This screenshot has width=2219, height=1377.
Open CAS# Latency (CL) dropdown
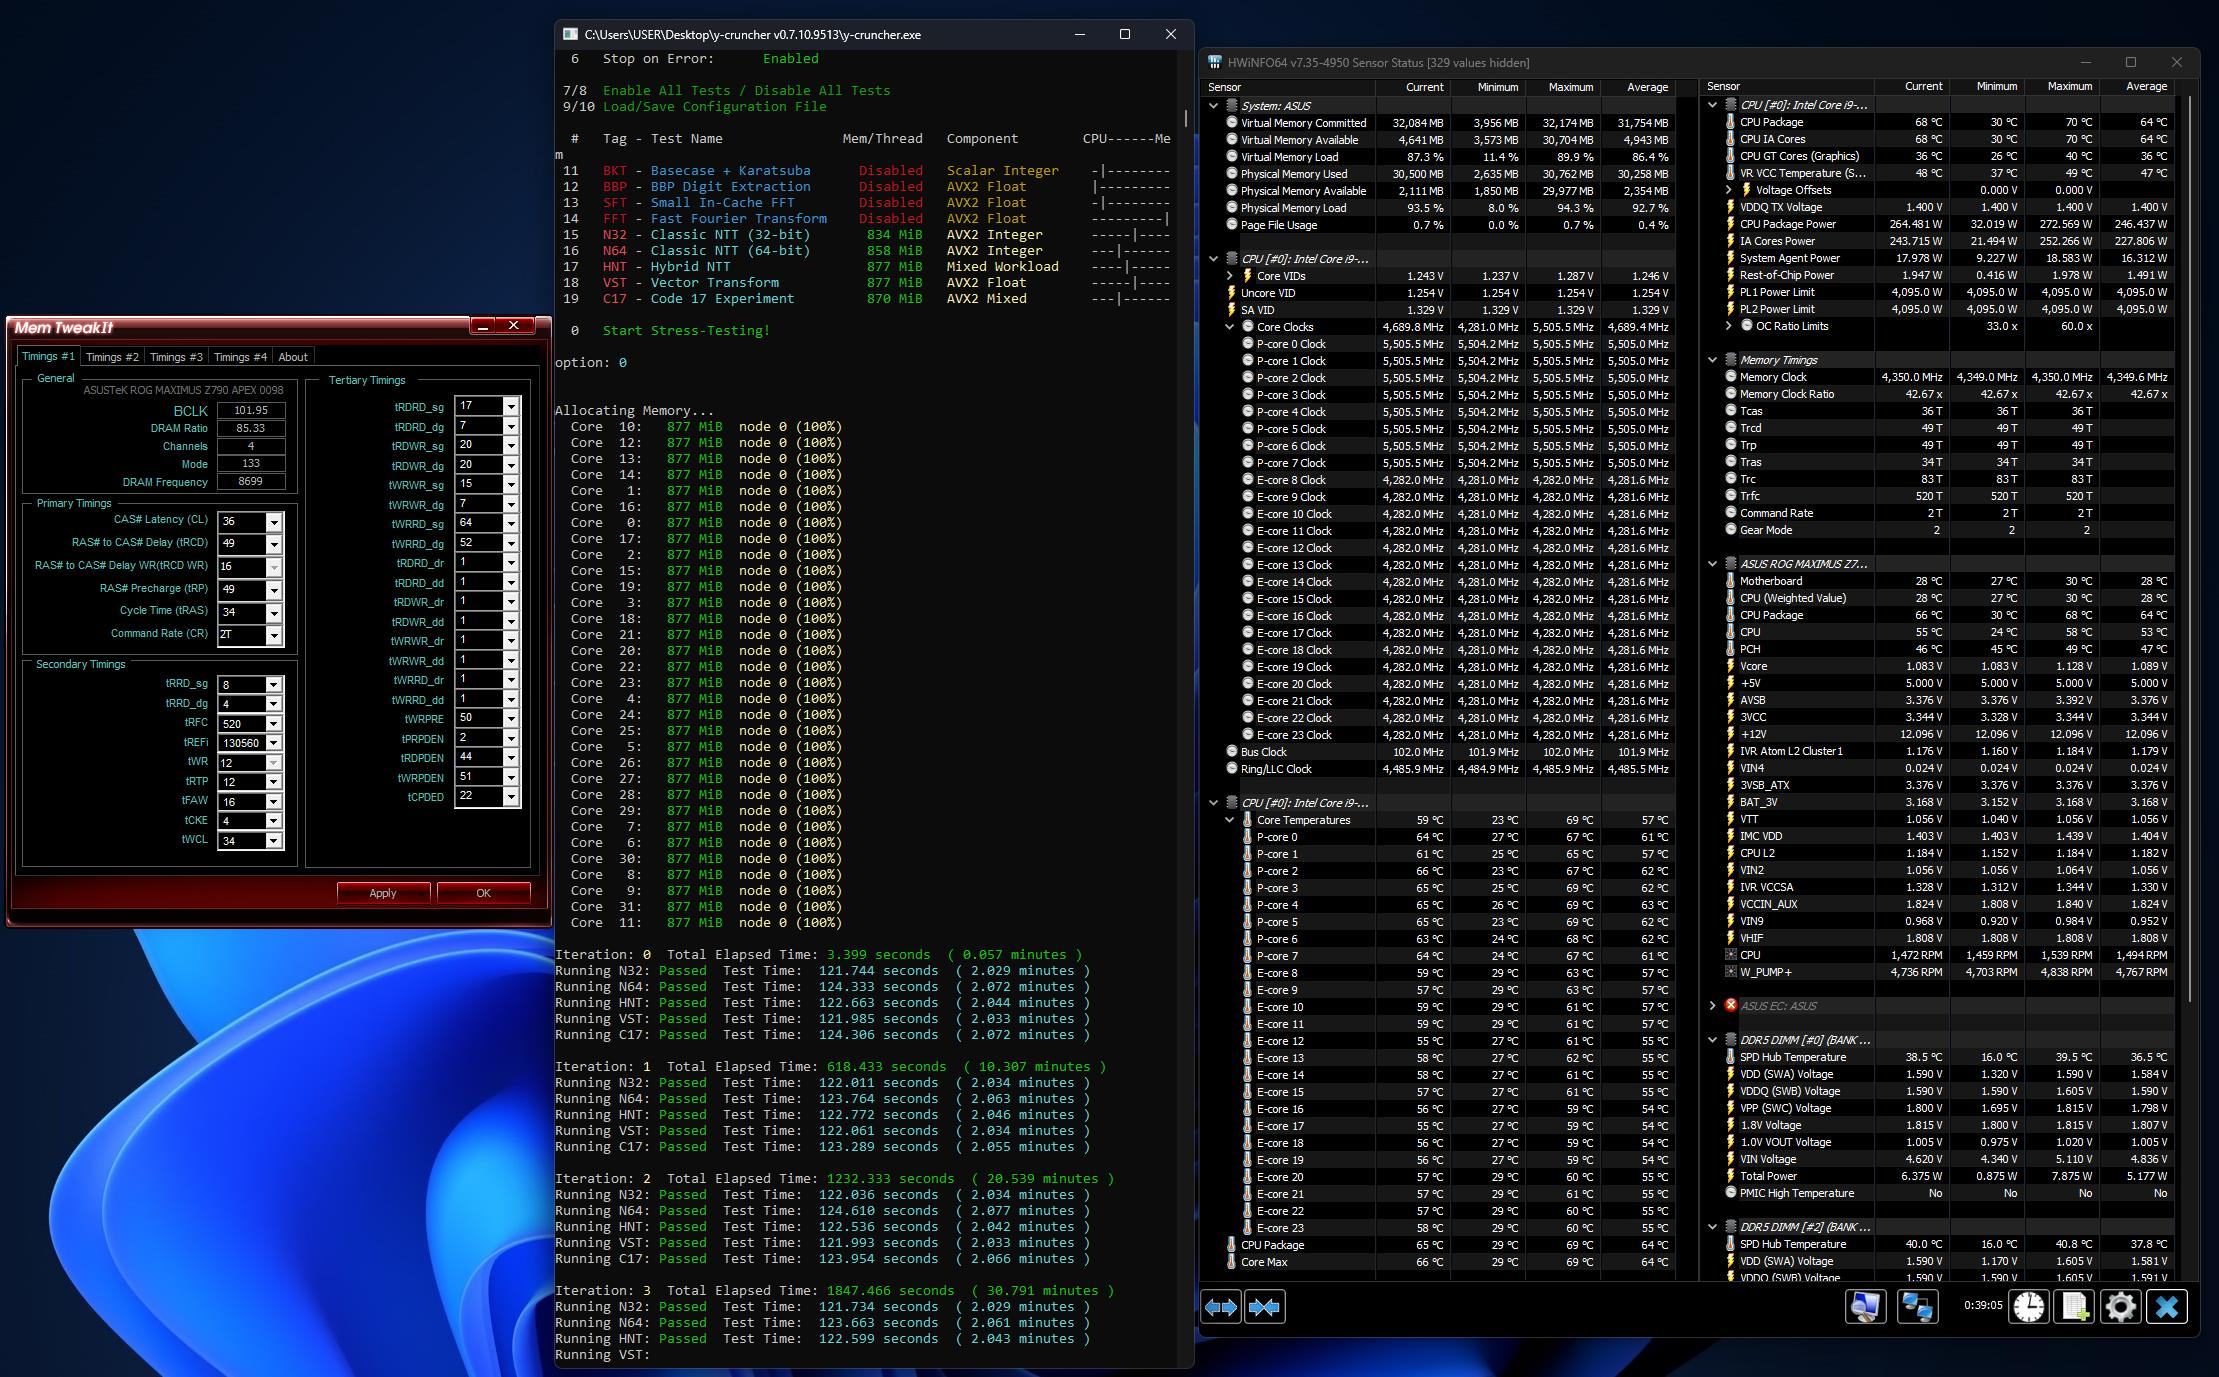[273, 522]
